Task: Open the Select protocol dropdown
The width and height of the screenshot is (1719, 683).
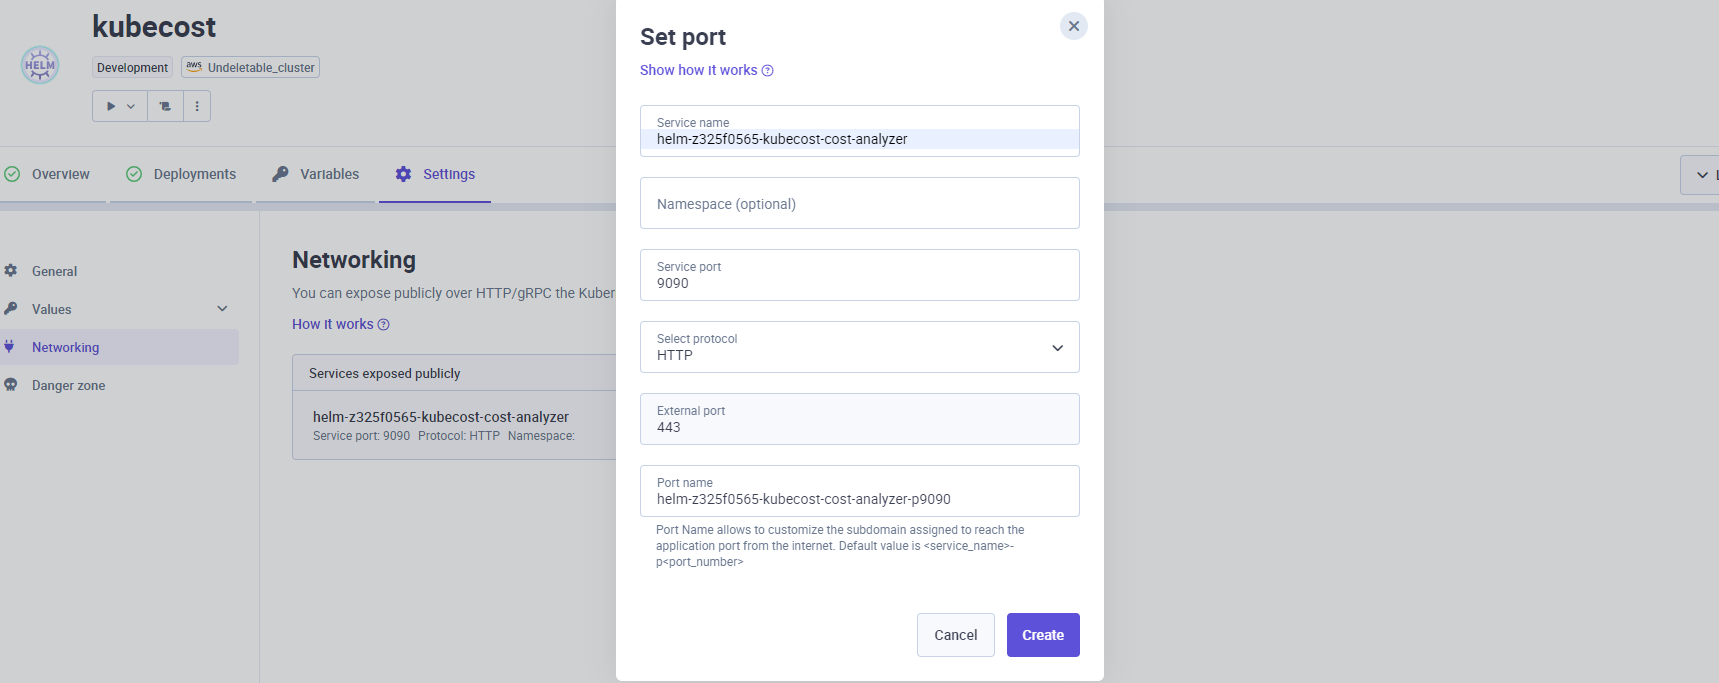Action: (x=859, y=347)
